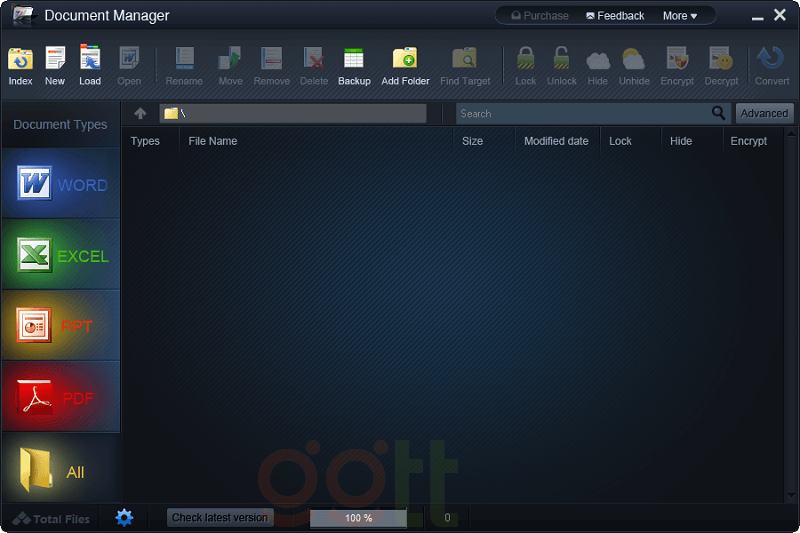Run search using the magnifier icon
This screenshot has width=800, height=533.
point(719,114)
